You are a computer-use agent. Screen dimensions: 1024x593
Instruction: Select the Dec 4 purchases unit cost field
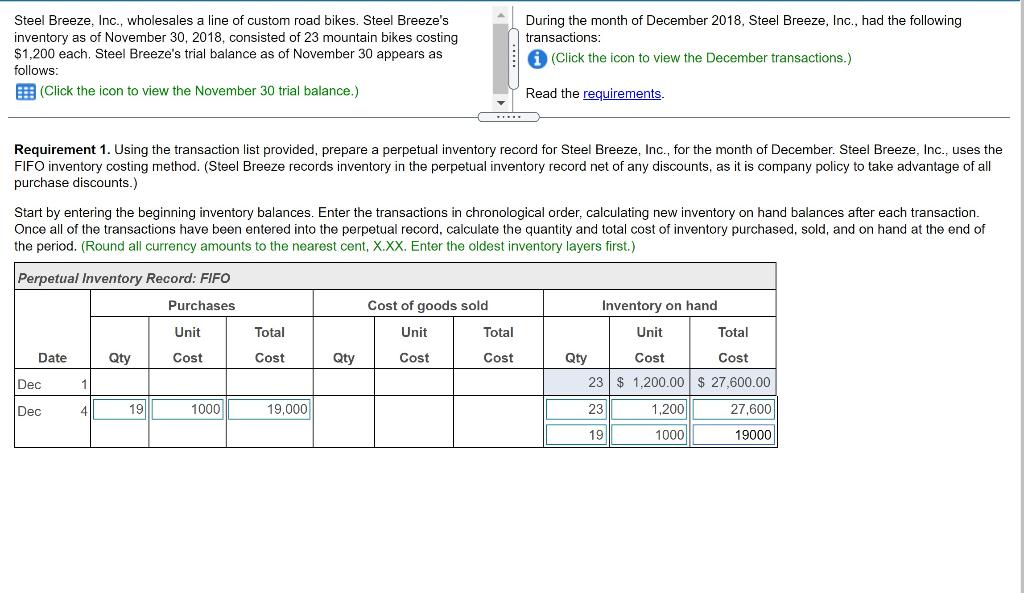pyautogui.click(x=187, y=409)
